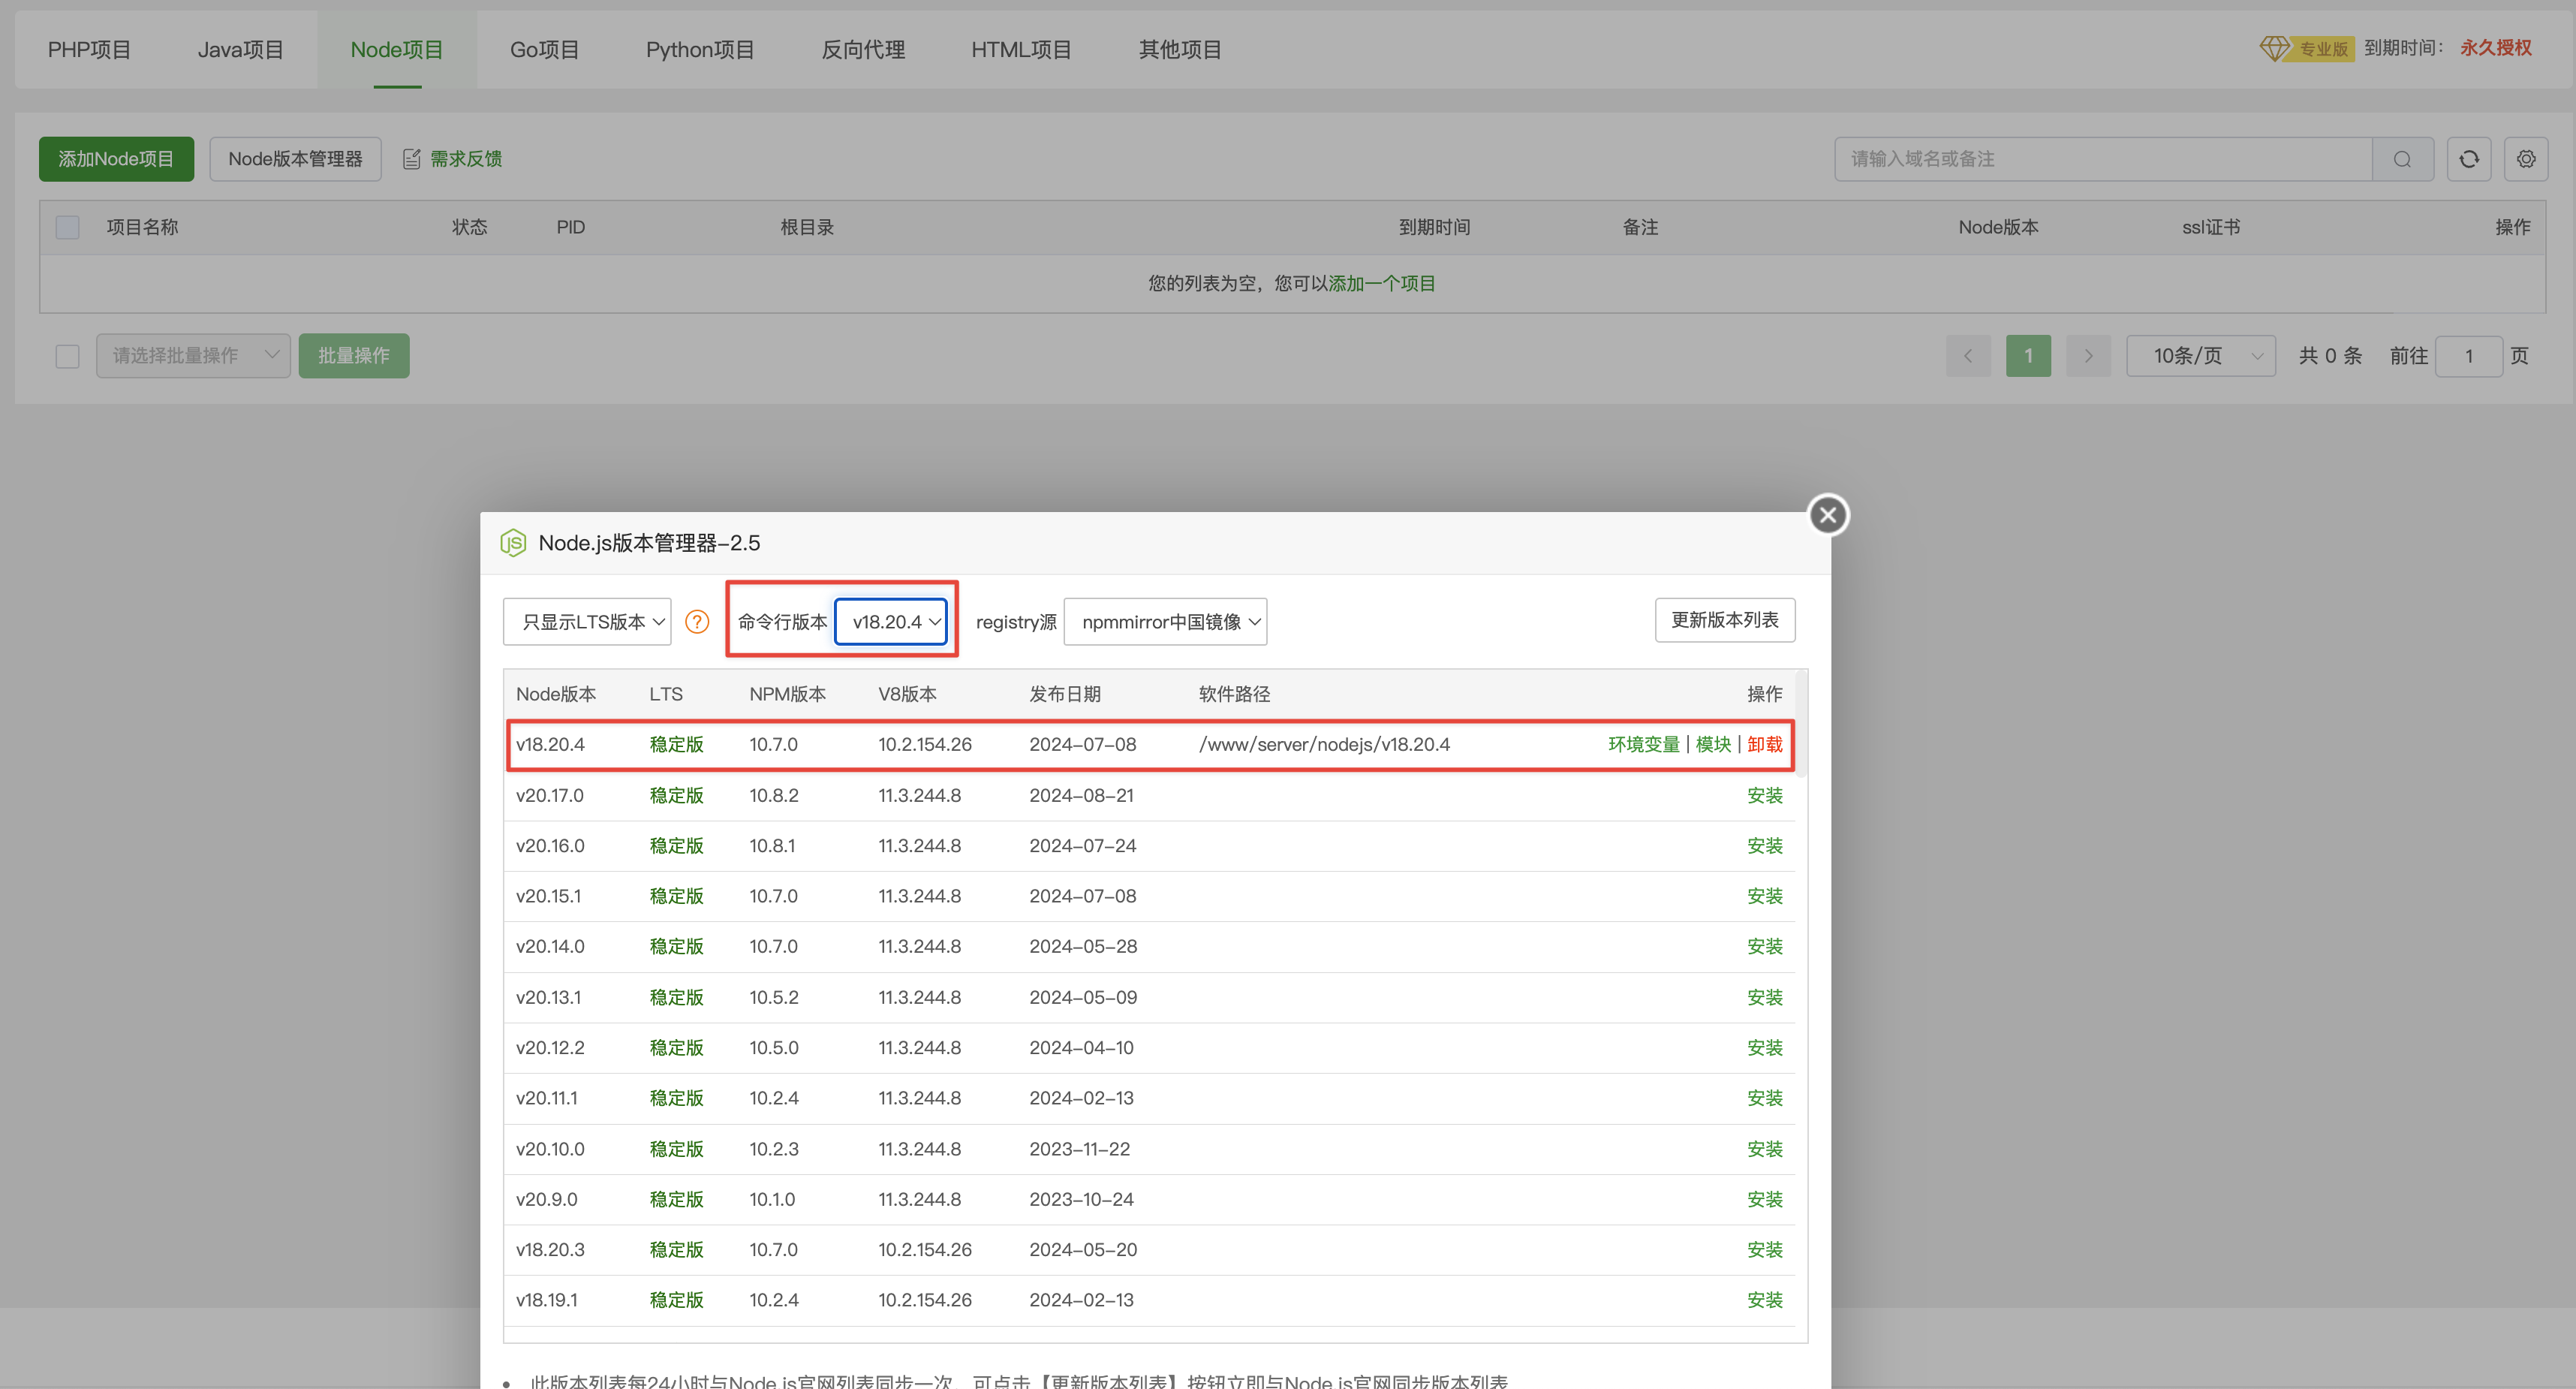This screenshot has height=1389, width=2576.
Task: Open the HTML项目 tab
Action: (1021, 49)
